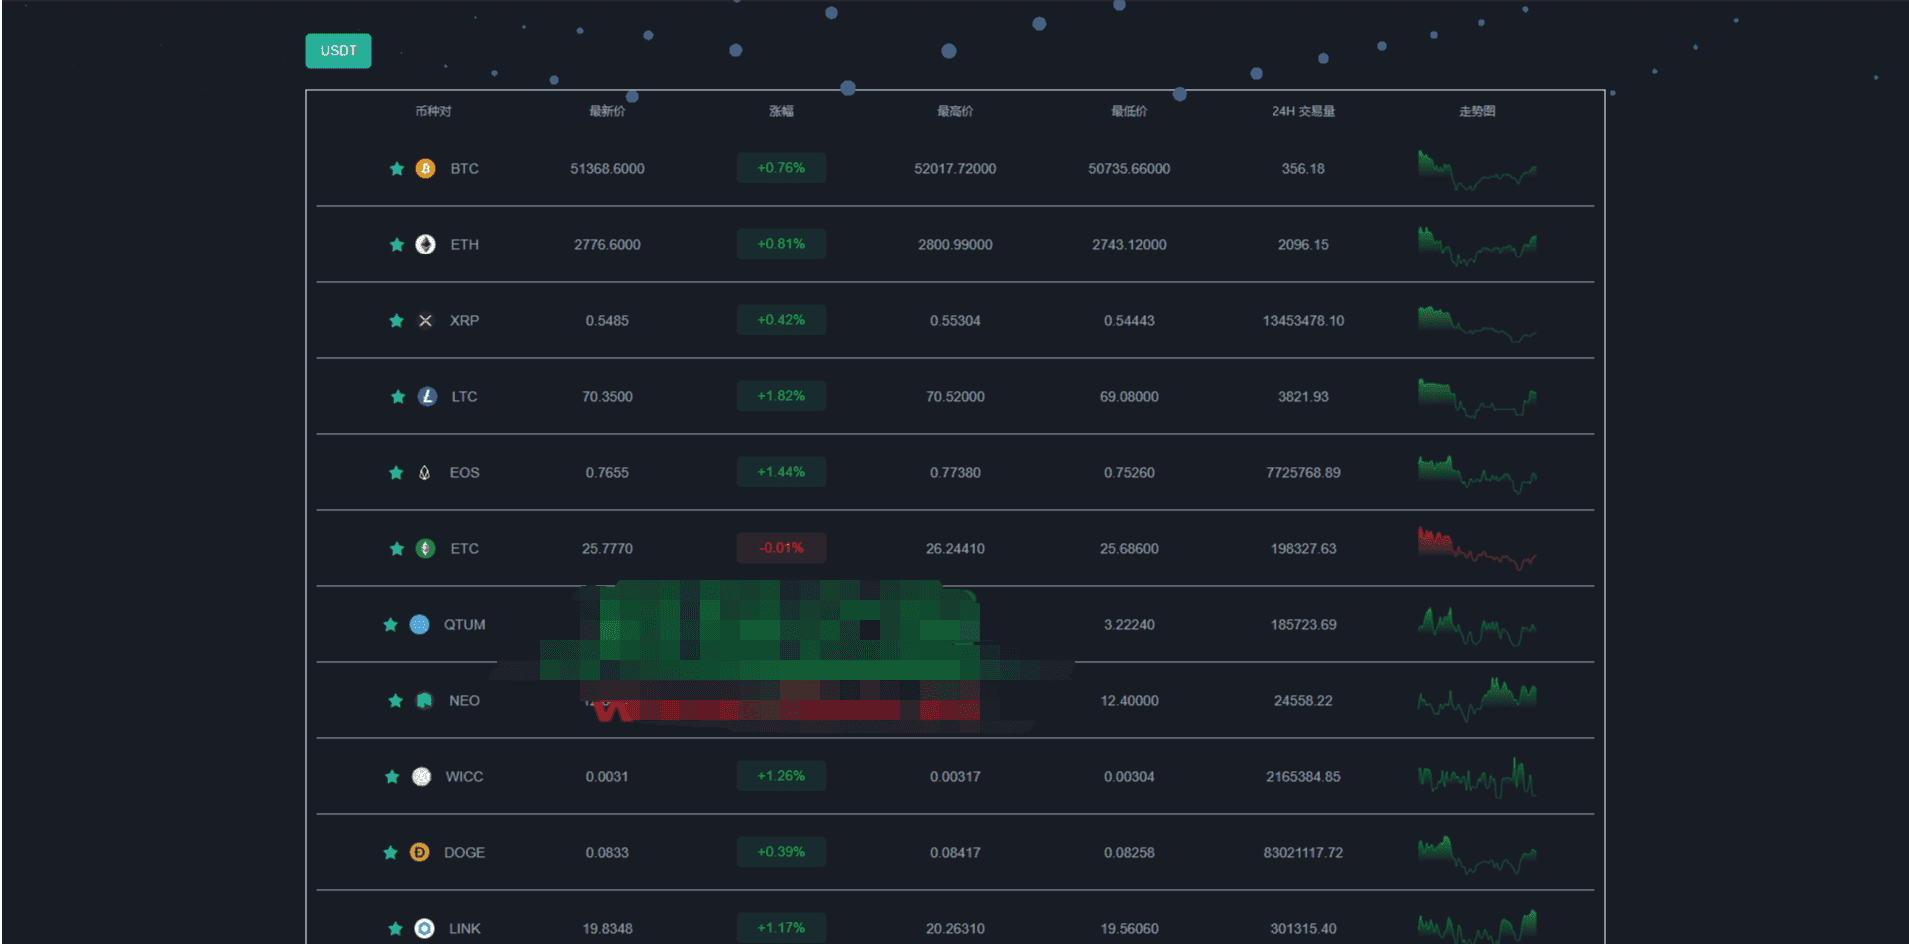Click the Bitcoin coin icon
This screenshot has height=944, width=1909.
[425, 169]
